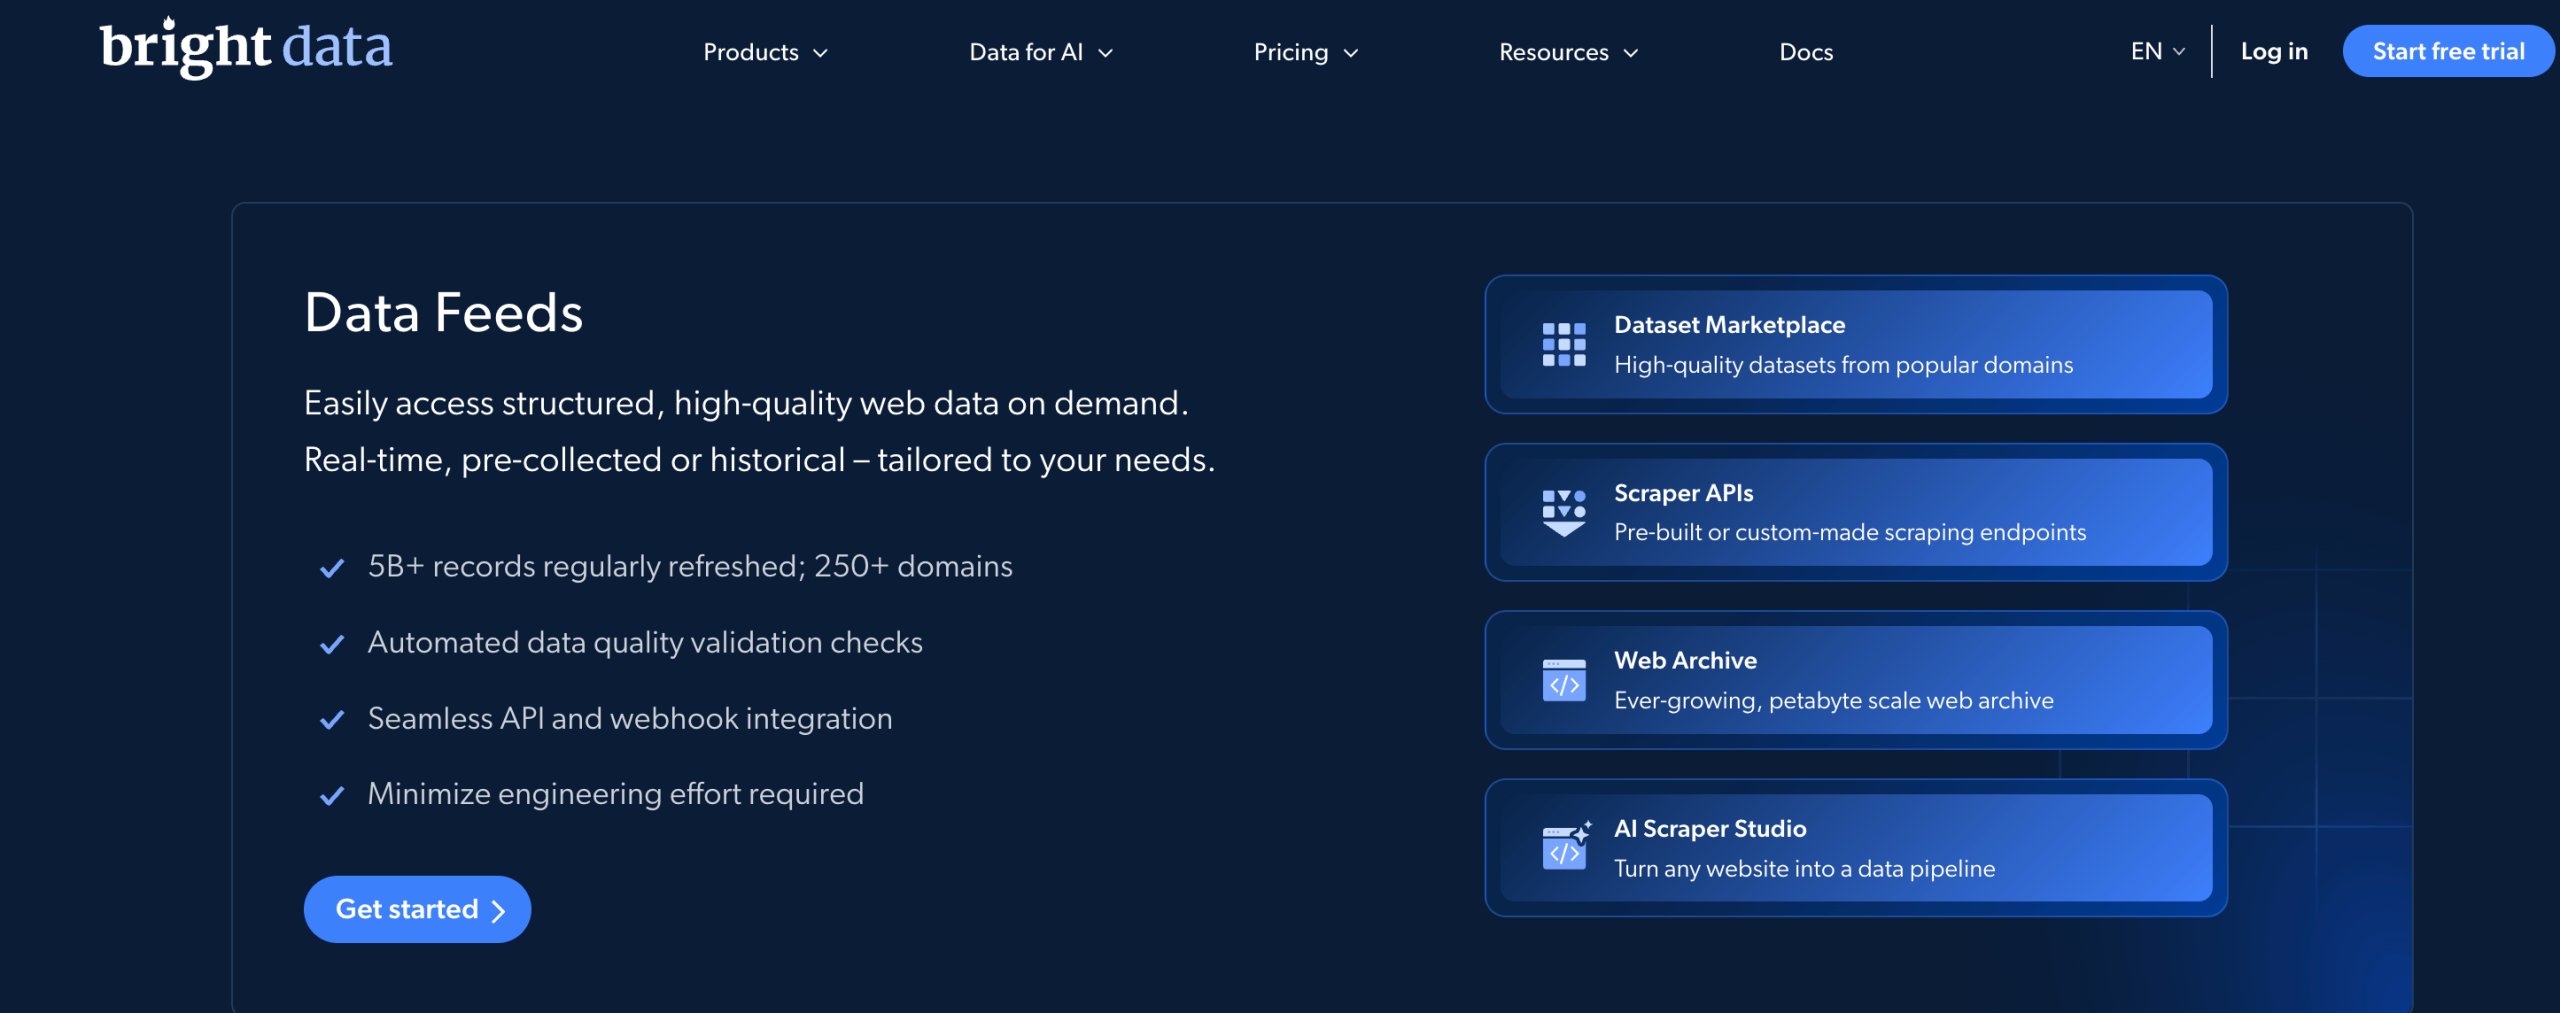Click the bright data logo
This screenshot has height=1013, width=2560.
pyautogui.click(x=246, y=48)
